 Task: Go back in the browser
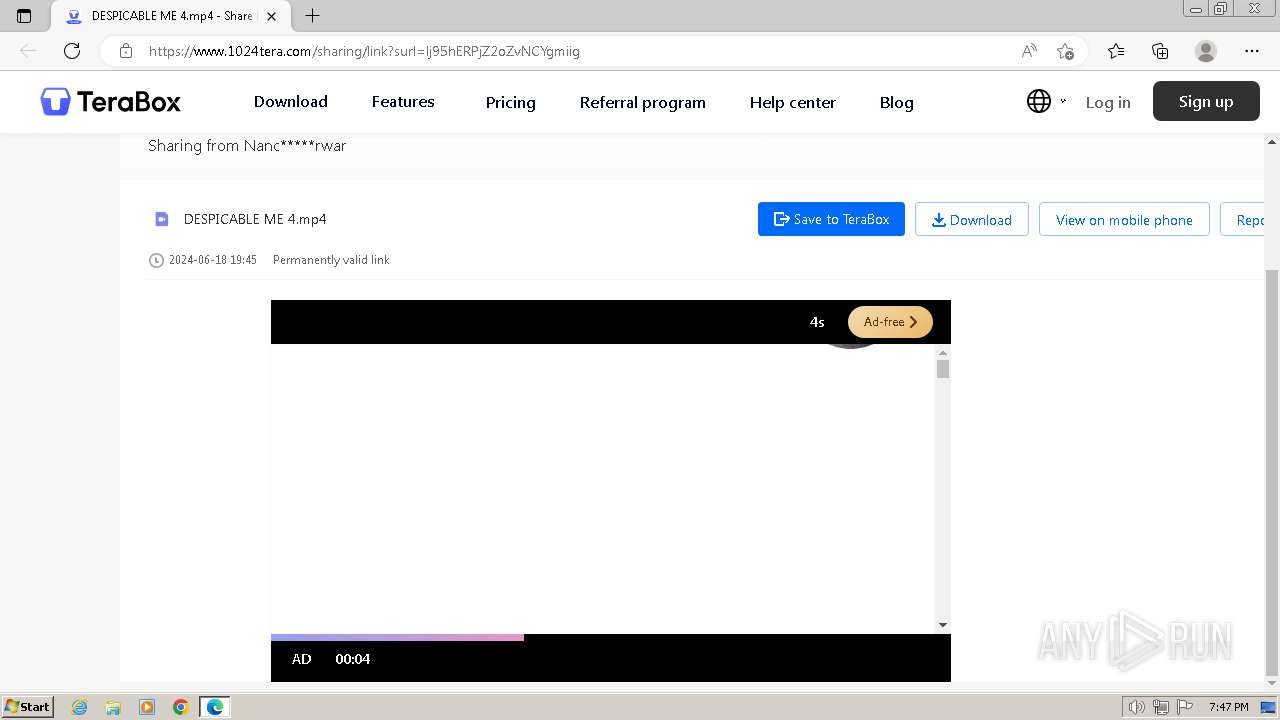point(28,51)
